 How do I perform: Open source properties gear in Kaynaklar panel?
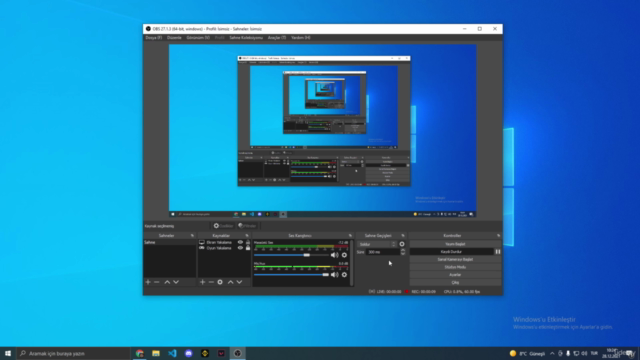(x=220, y=282)
